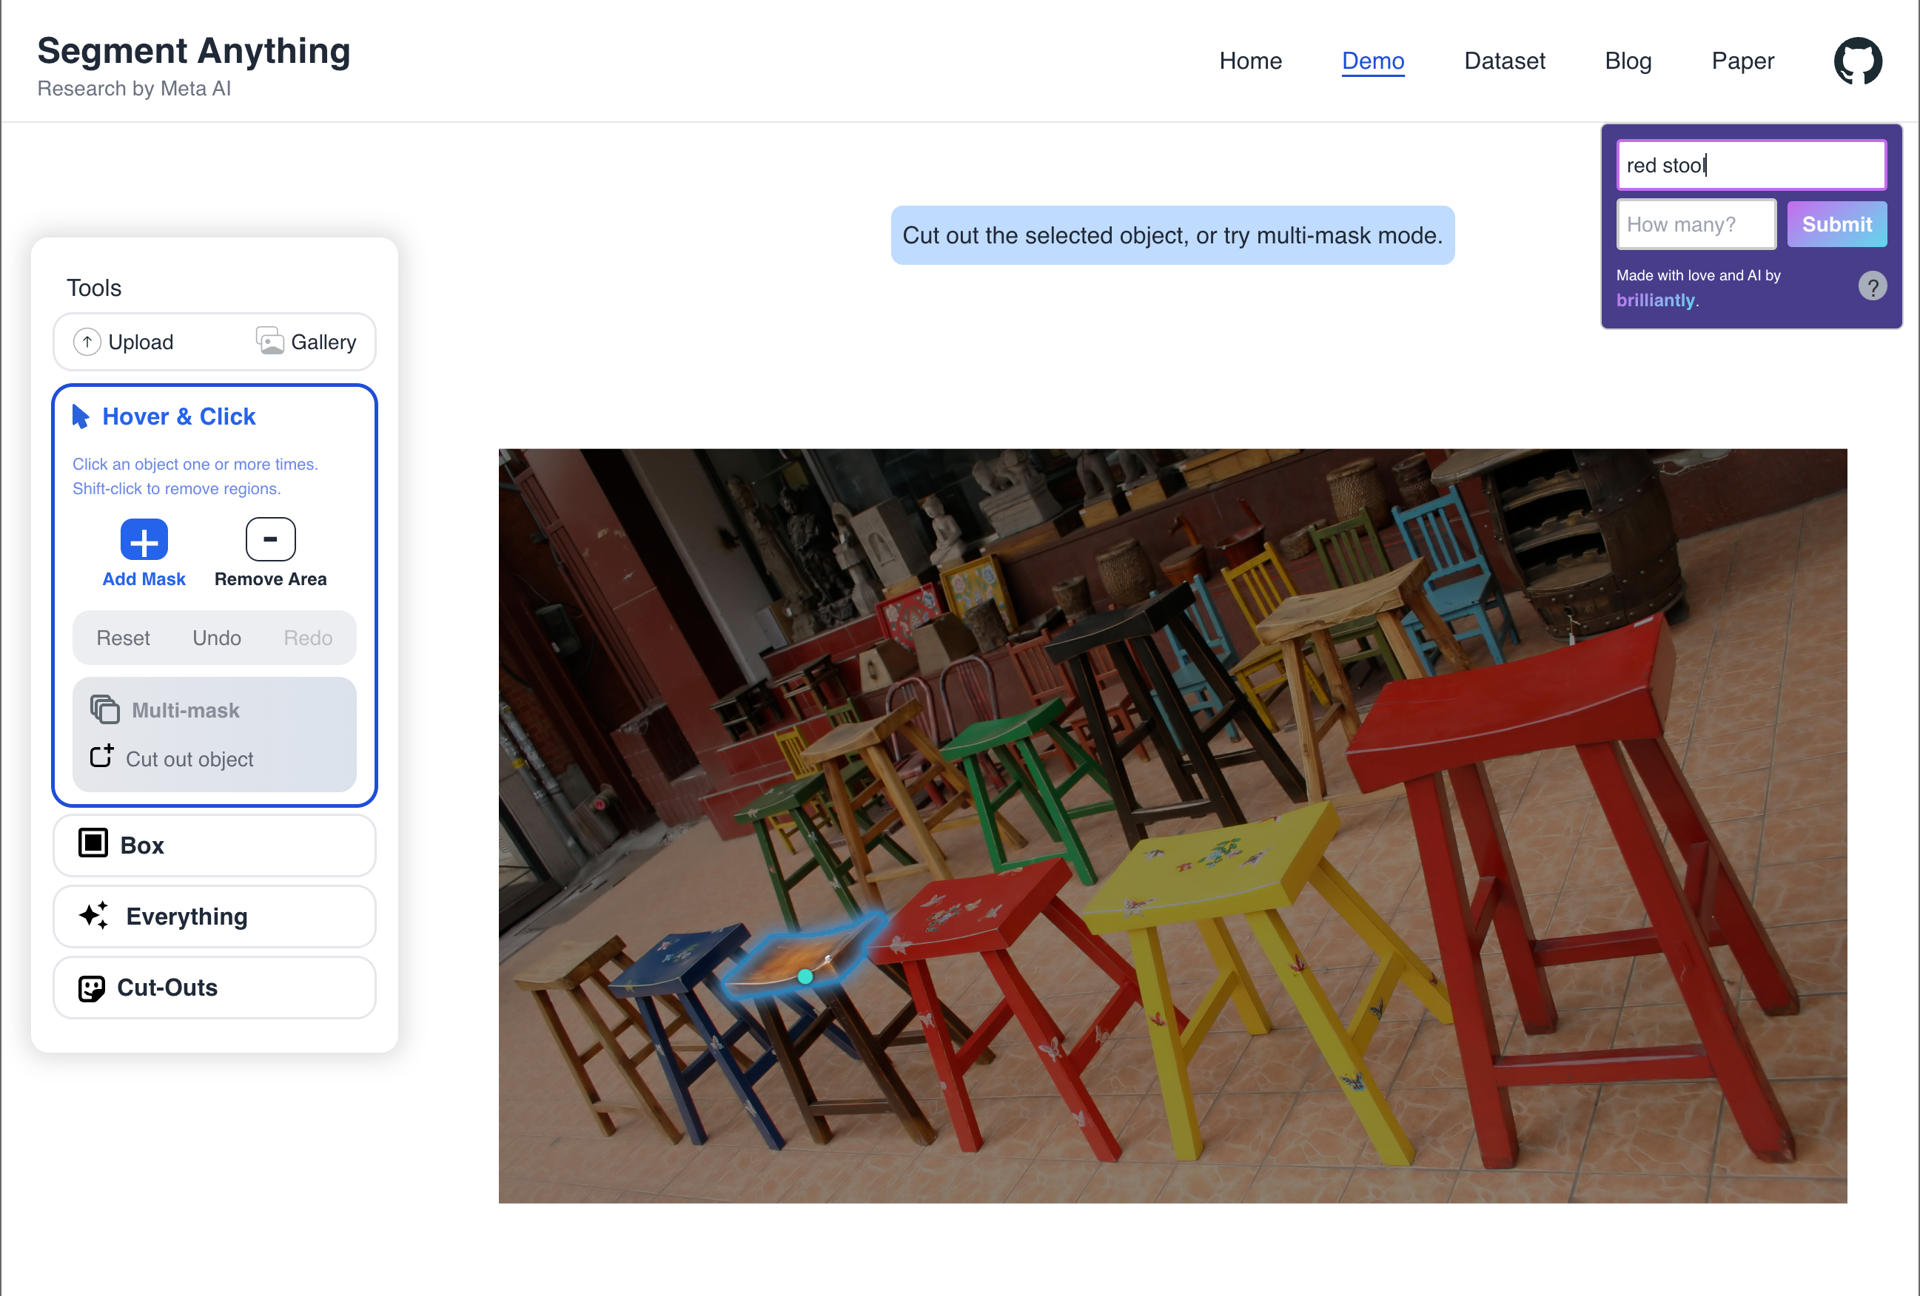Open the Demo tab
The width and height of the screenshot is (1920, 1296).
pos(1373,61)
